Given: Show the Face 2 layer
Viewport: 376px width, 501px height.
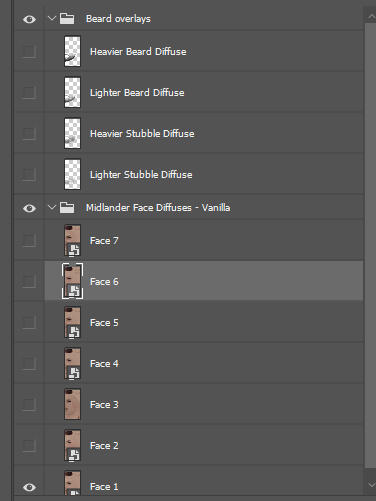Looking at the screenshot, I should (x=29, y=445).
